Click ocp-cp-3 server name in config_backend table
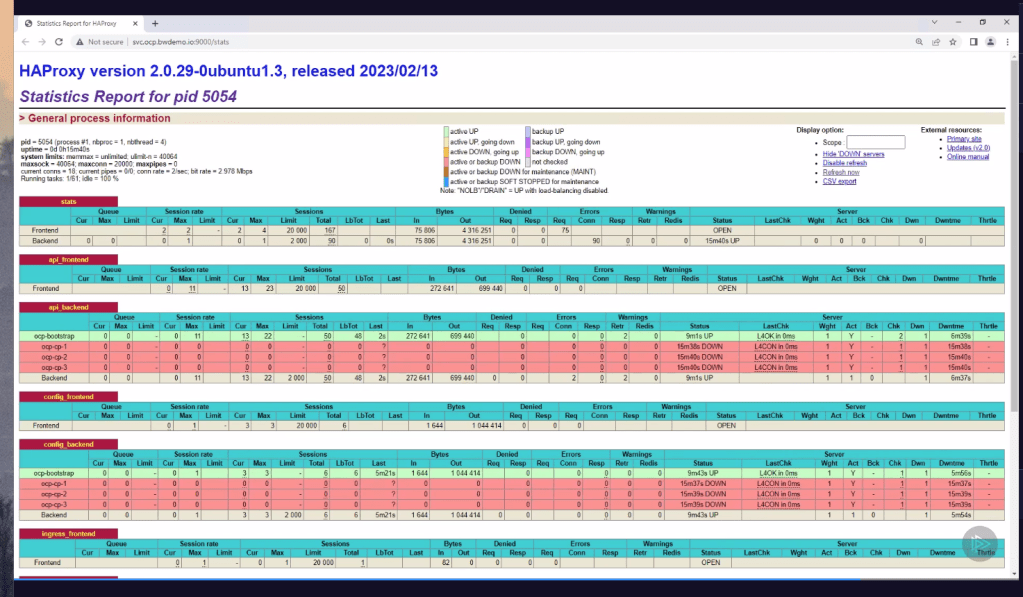This screenshot has height=597, width=1023. (54, 504)
